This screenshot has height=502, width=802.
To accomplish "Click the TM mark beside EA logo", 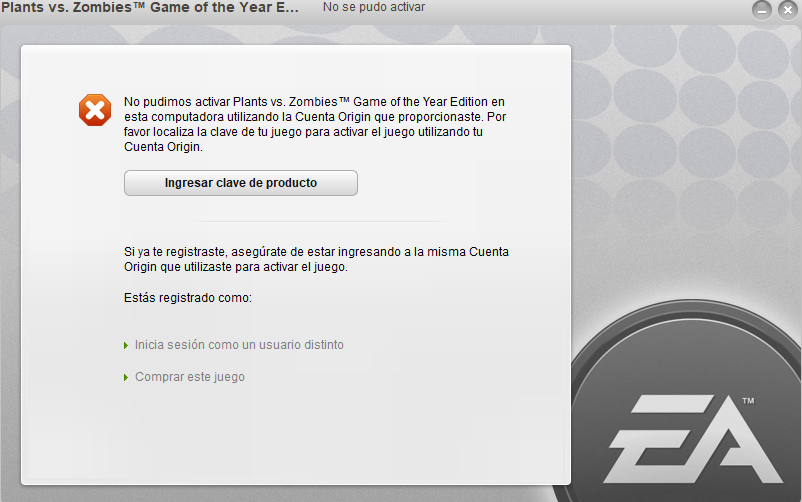I will pyautogui.click(x=748, y=401).
